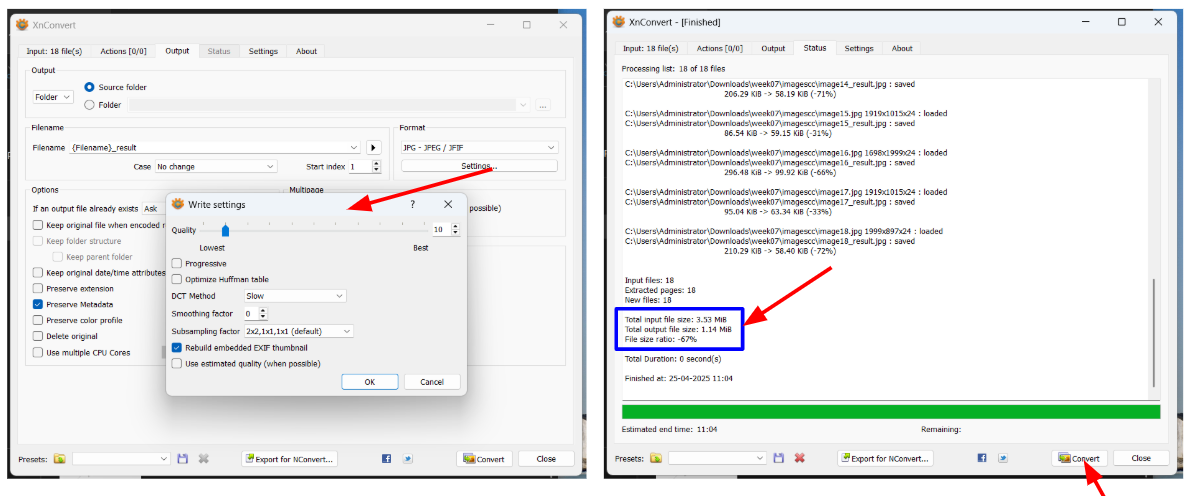
Task: Open the DCT Method Slow dropdown
Action: (x=295, y=296)
